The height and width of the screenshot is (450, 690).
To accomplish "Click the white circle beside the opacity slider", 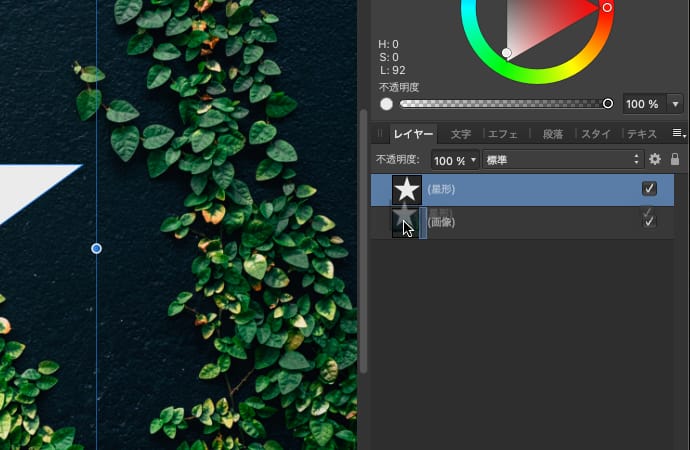I will coord(386,103).
